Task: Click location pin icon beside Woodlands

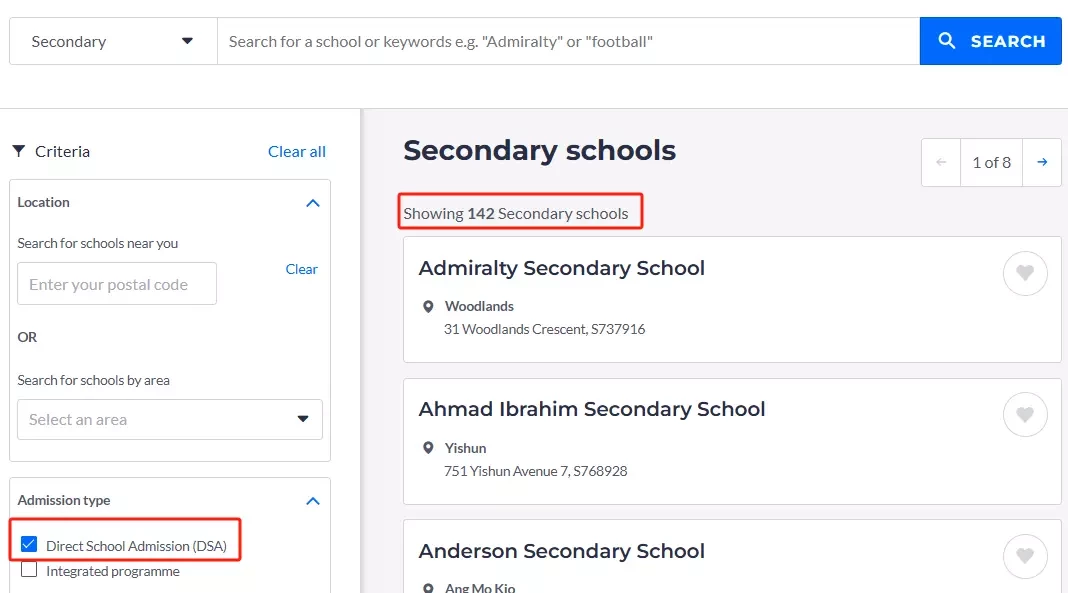Action: pyautogui.click(x=429, y=307)
